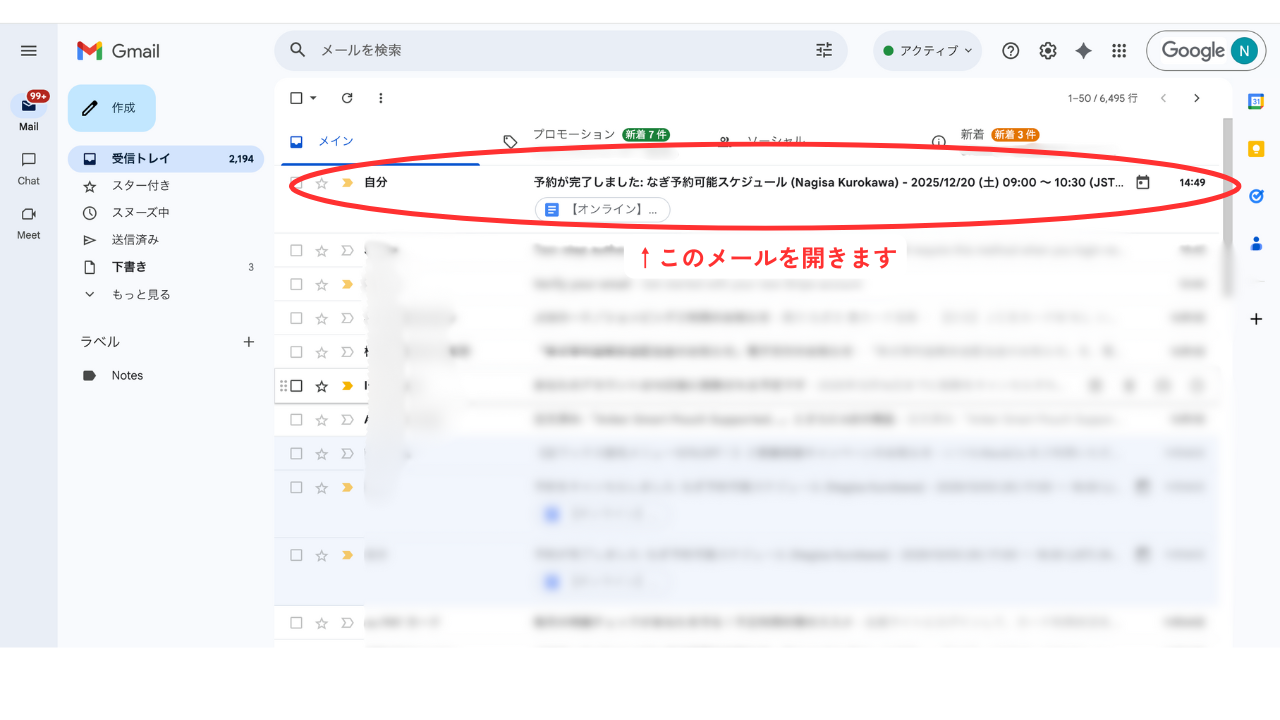Open the 送信済み folder
The image size is (1280, 720).
point(135,240)
